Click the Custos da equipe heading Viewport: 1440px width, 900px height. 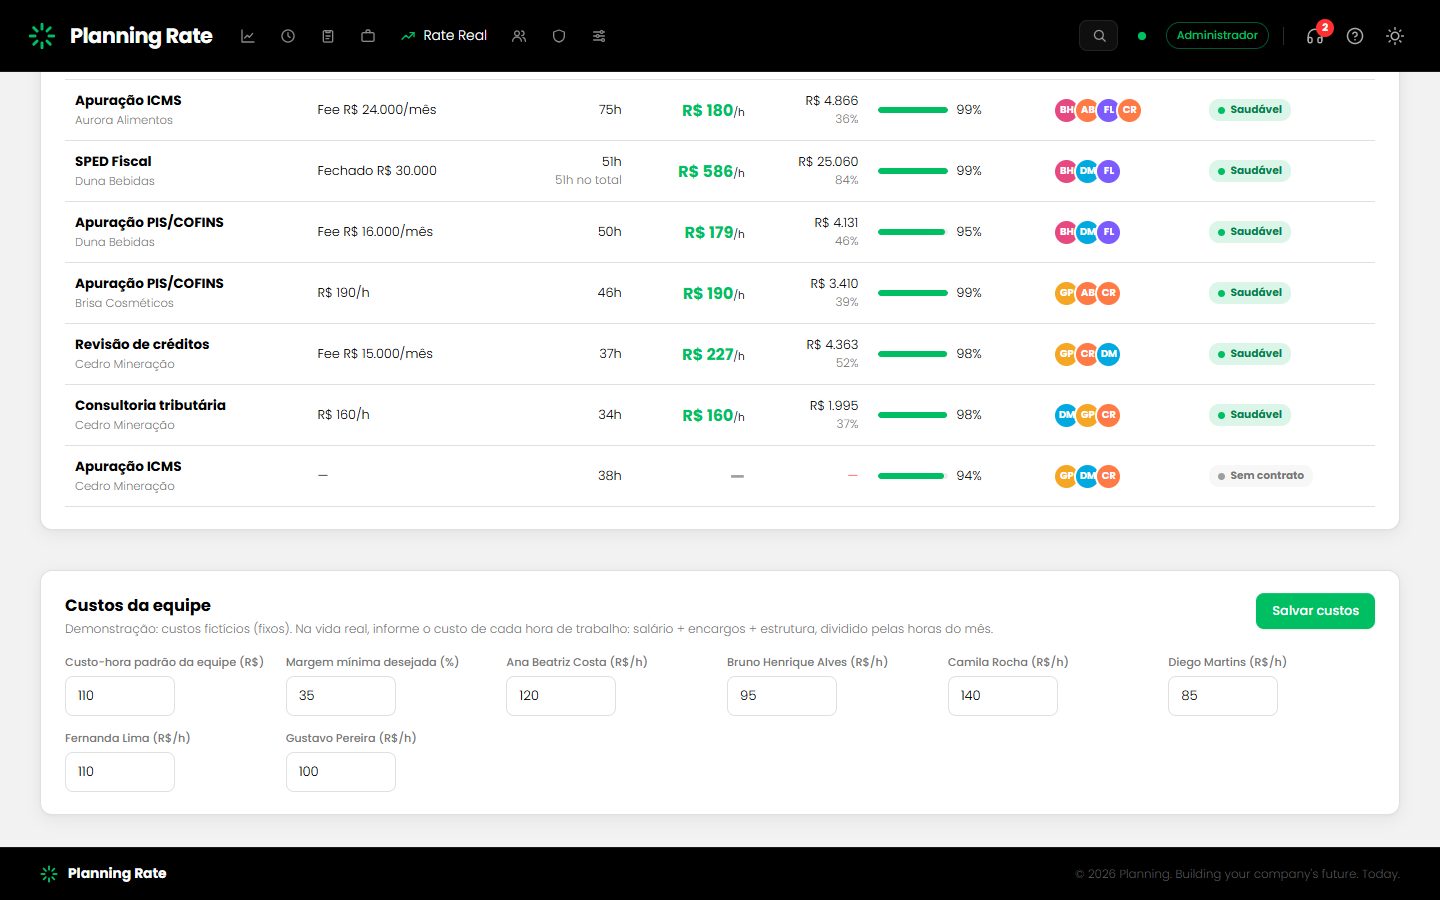coord(138,605)
